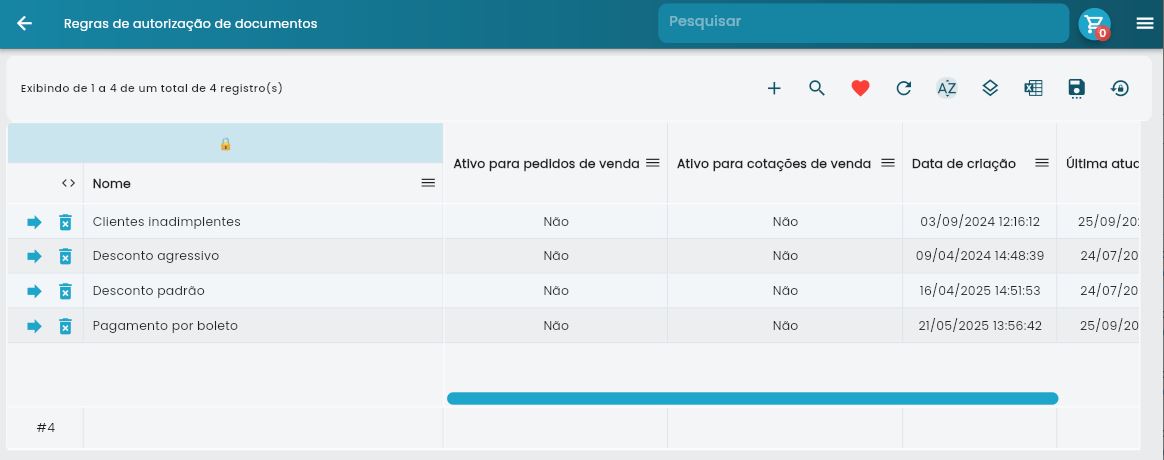Click the magnifier search icon in toolbar
1164x460 pixels.
tap(817, 88)
